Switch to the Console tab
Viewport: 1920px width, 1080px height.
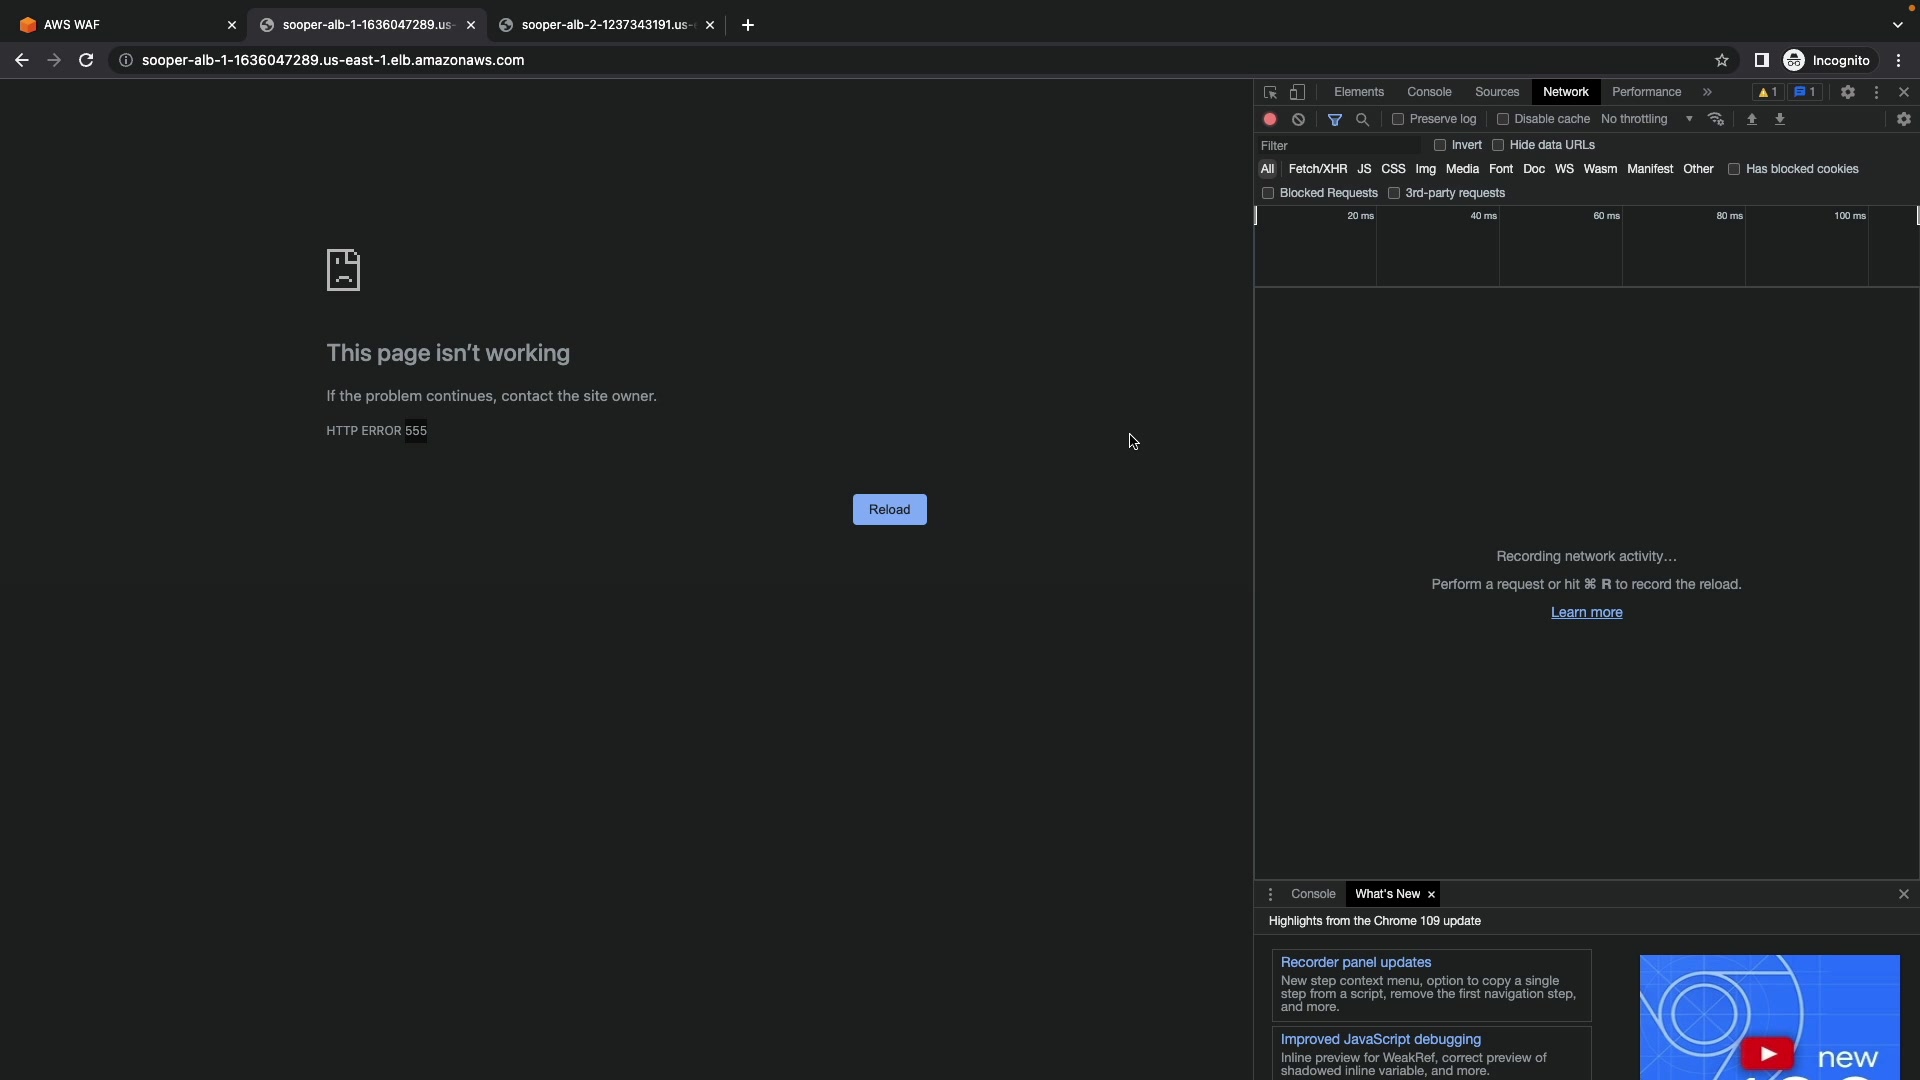(x=1429, y=92)
